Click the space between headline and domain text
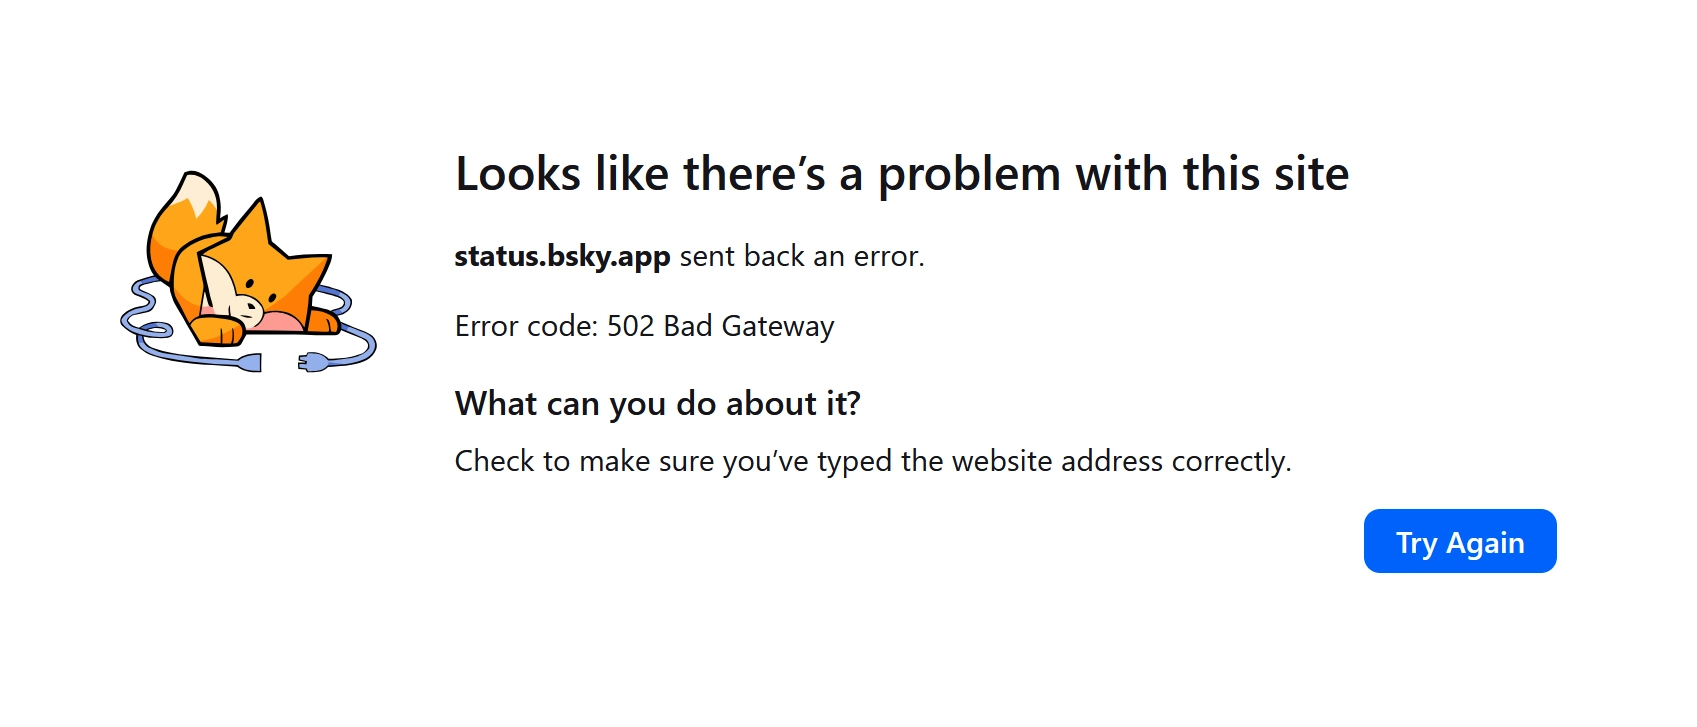 [x=900, y=215]
